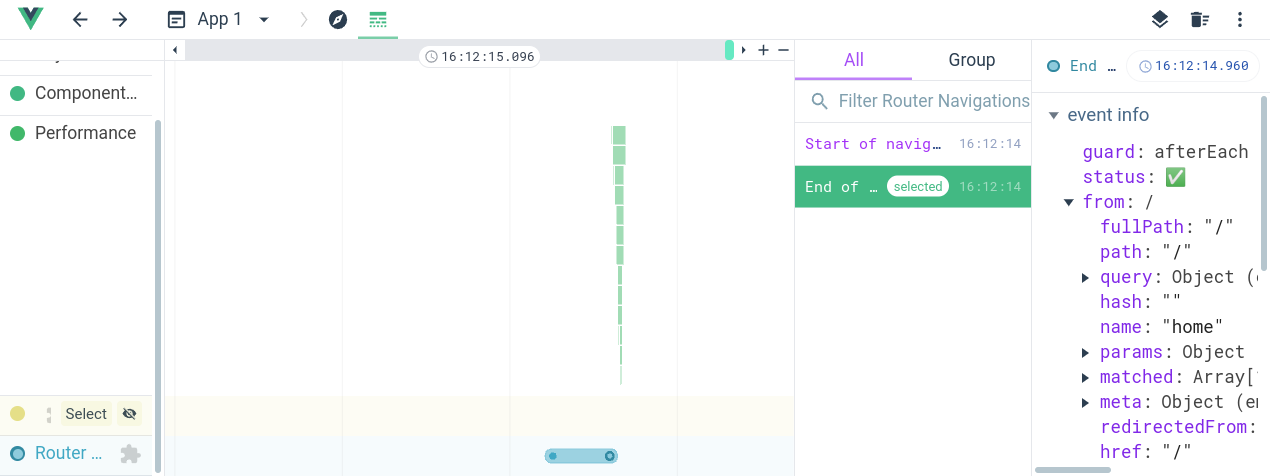Image resolution: width=1270 pixels, height=476 pixels.
Task: Click the Vue logo icon
Action: [x=31, y=19]
